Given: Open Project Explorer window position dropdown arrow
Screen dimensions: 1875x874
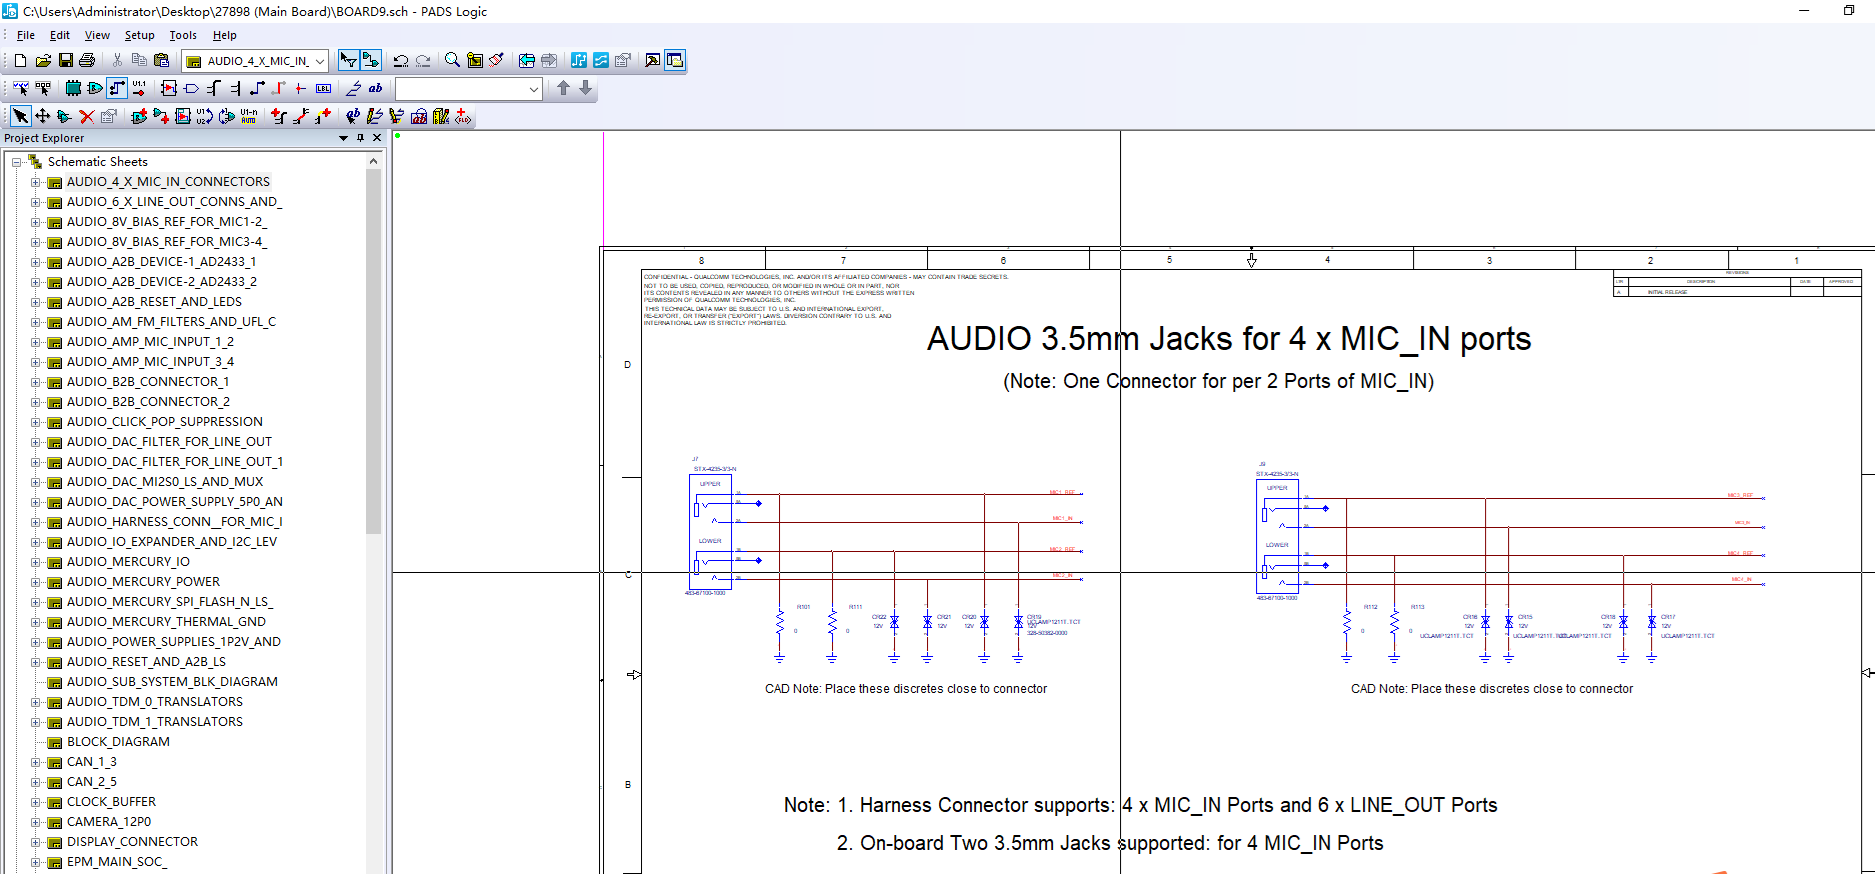Looking at the screenshot, I should pyautogui.click(x=343, y=138).
